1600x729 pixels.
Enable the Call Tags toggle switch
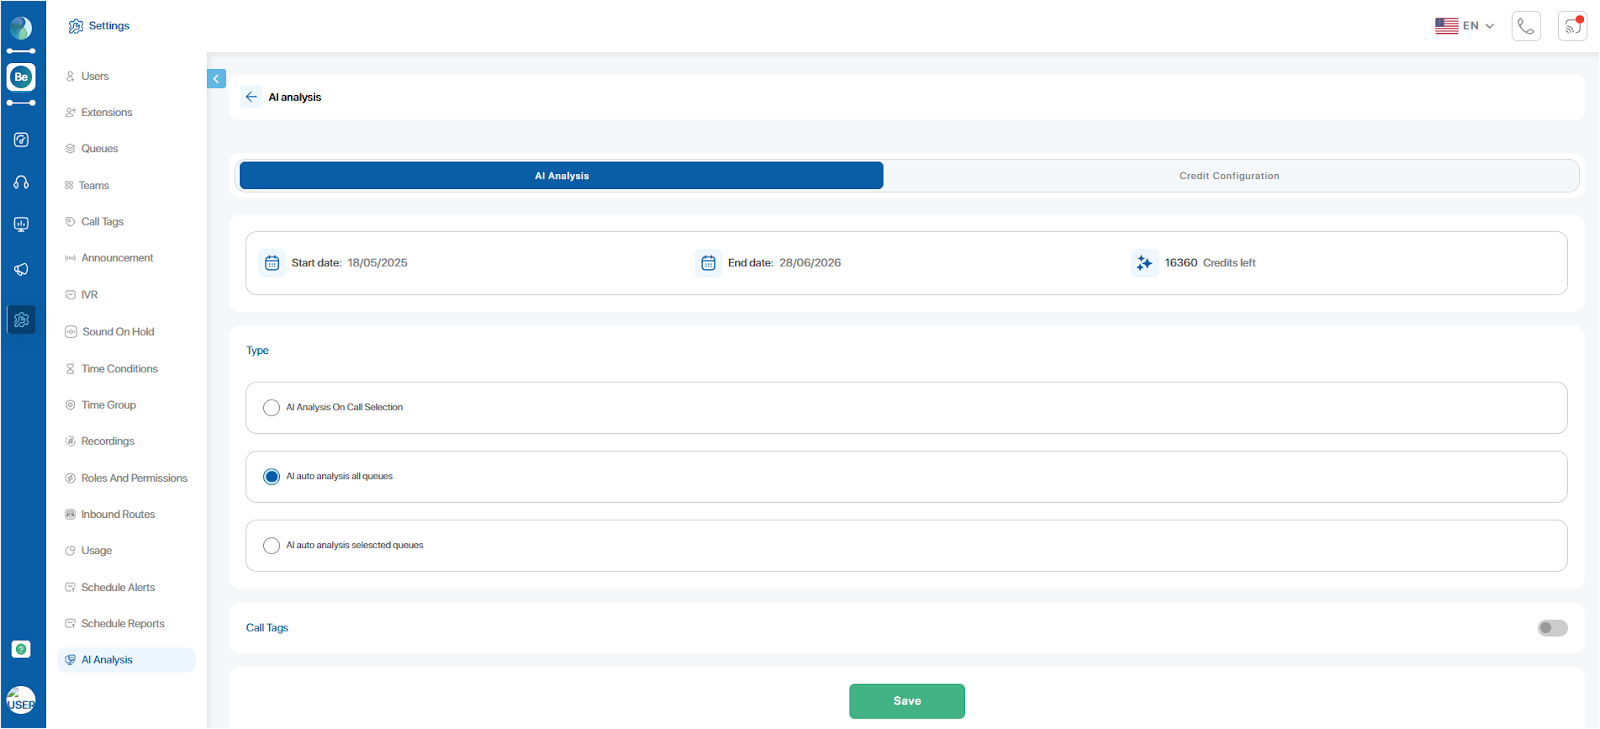(1552, 628)
